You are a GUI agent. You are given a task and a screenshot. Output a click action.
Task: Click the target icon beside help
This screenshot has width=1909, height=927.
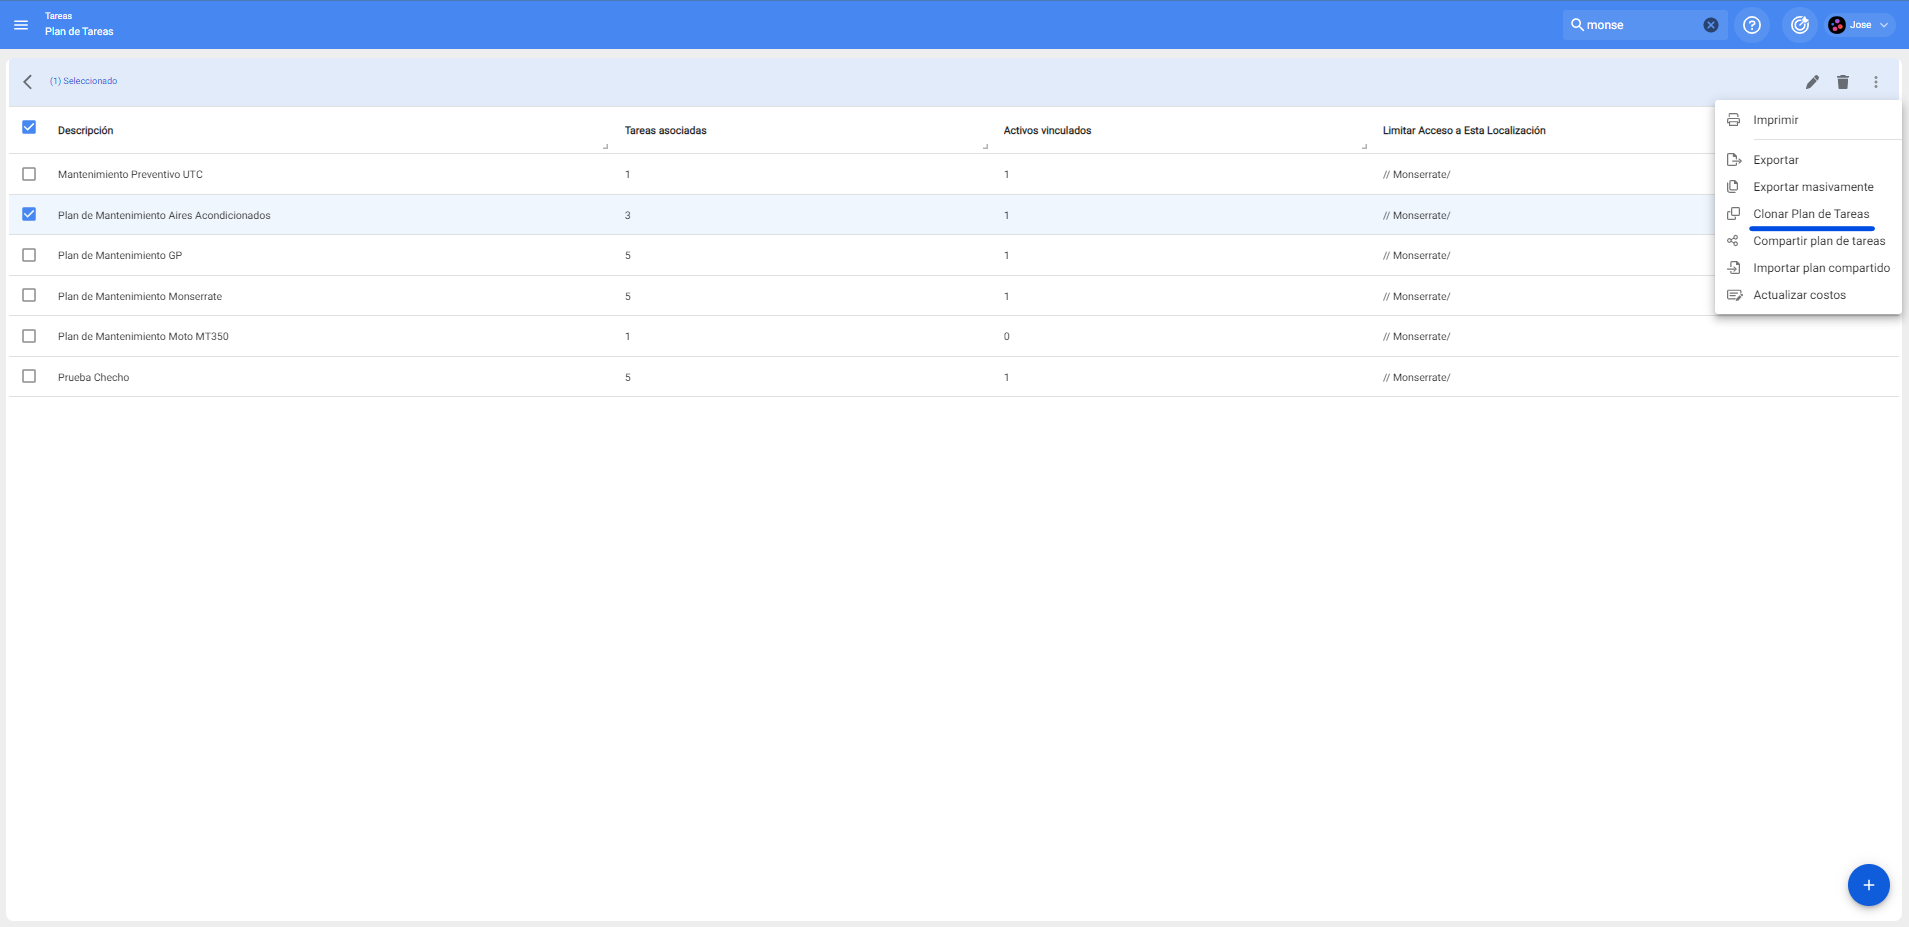coord(1799,25)
